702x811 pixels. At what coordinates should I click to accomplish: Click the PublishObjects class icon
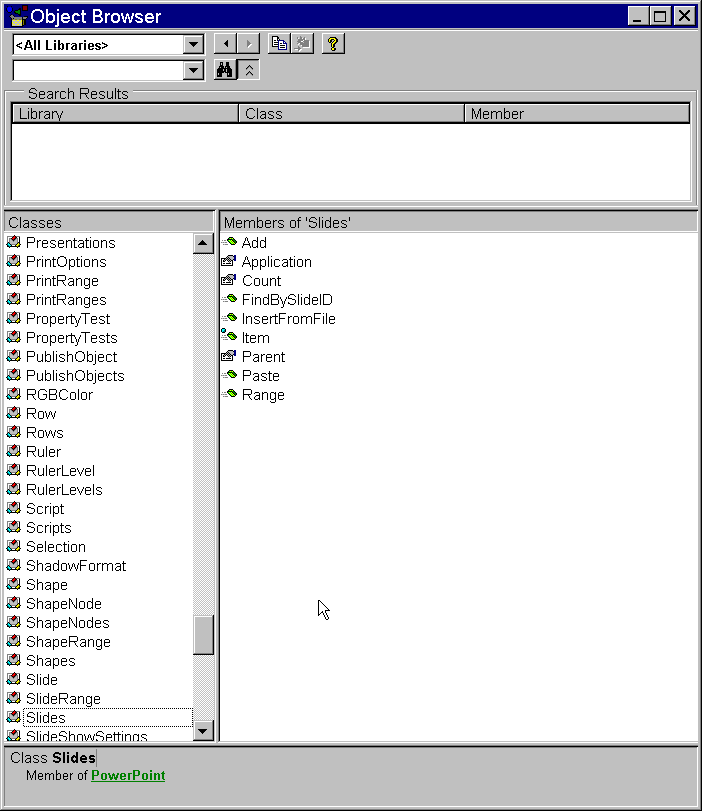(14, 375)
